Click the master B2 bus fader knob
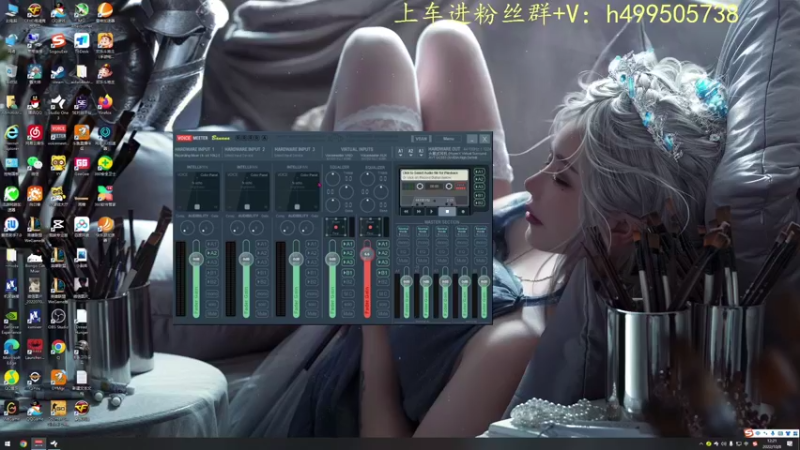Image resolution: width=800 pixels, height=450 pixels. (x=484, y=281)
